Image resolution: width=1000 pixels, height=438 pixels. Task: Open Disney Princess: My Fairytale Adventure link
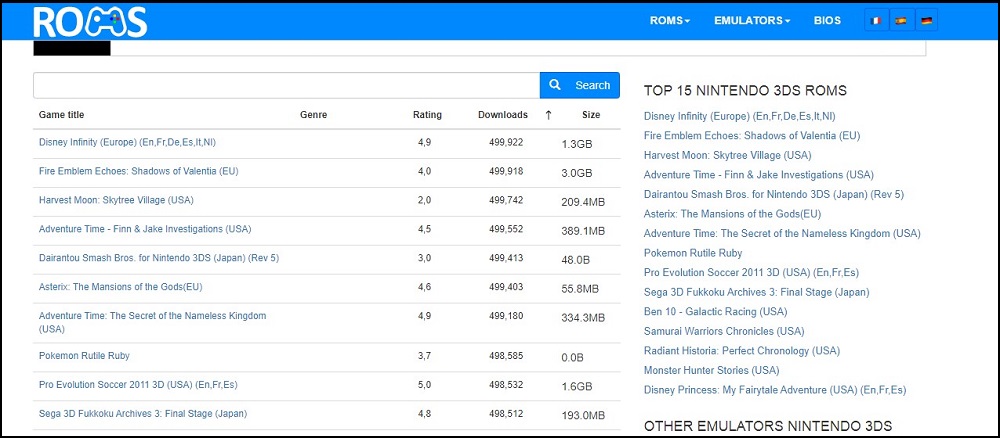point(775,390)
